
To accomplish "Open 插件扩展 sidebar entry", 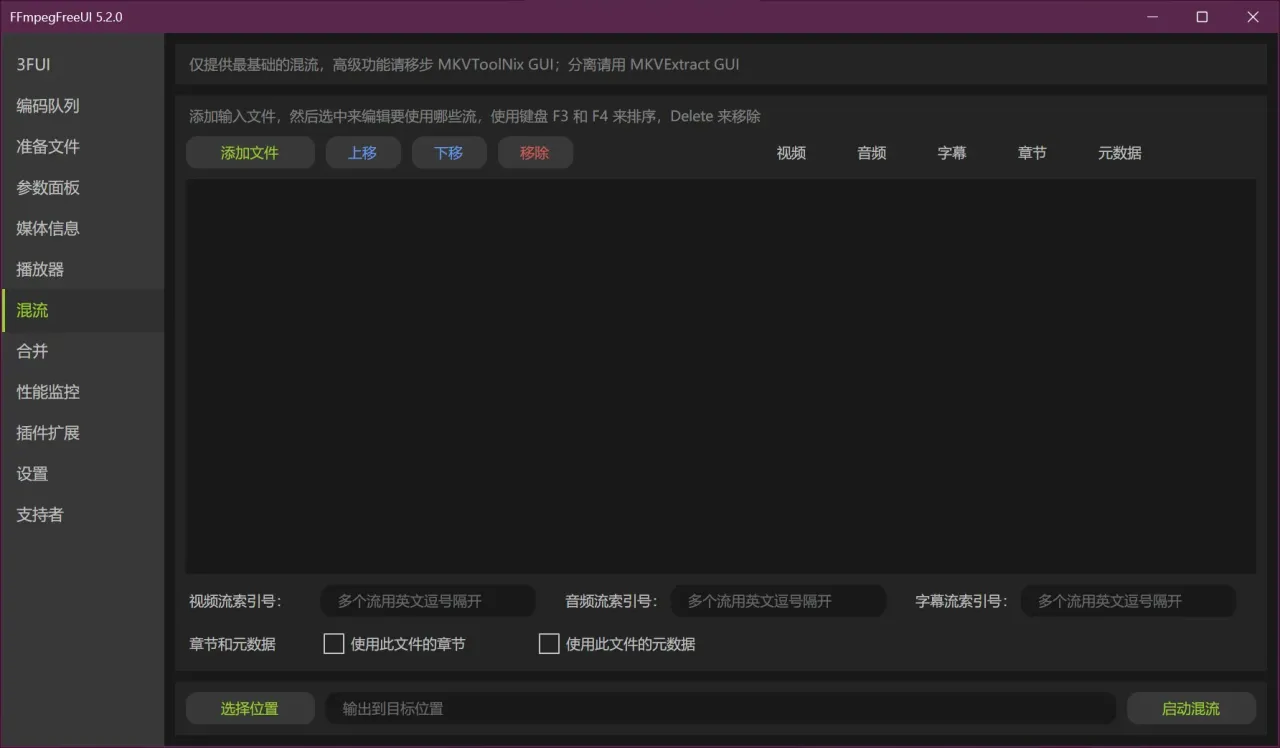I will 82,434.
